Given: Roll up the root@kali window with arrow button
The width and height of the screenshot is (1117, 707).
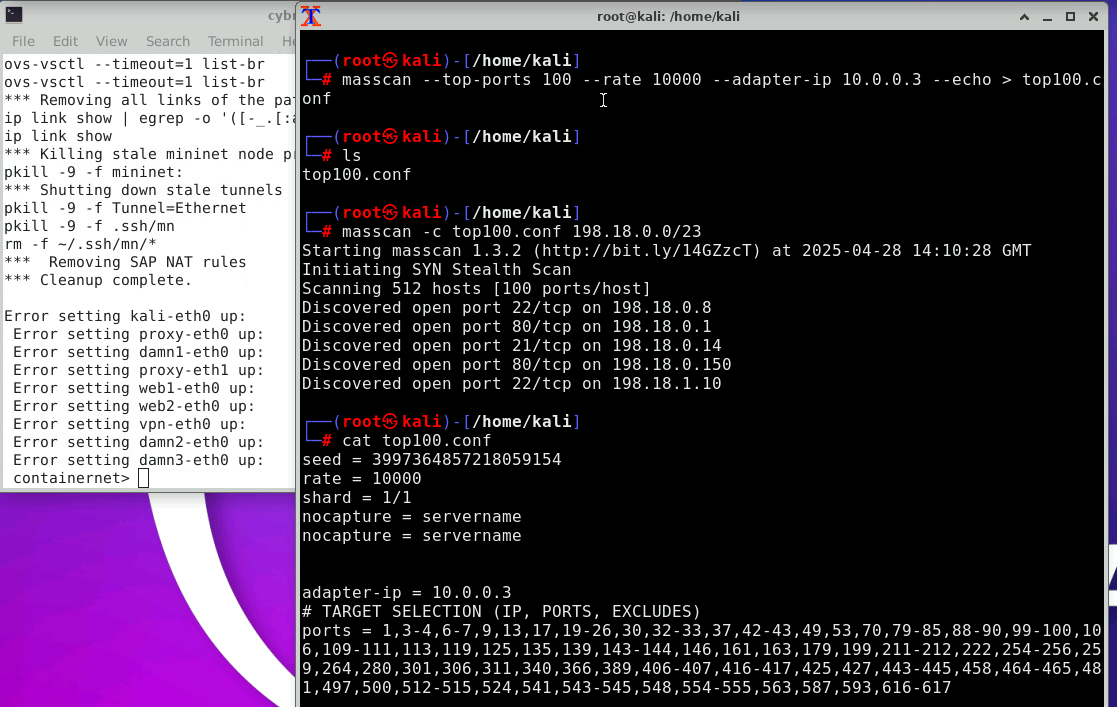Looking at the screenshot, I should tap(1025, 17).
